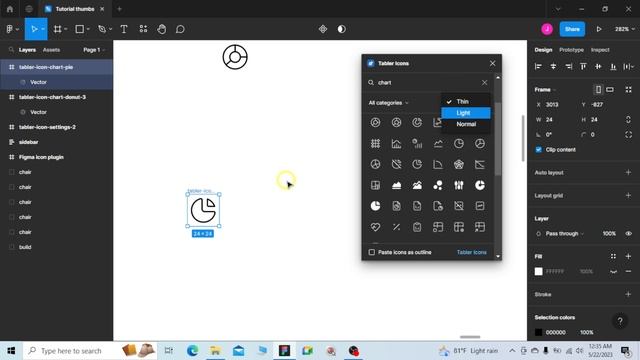The image size is (640, 360).
Task: Open Tabler Icons link in plugin footer
Action: point(471,252)
